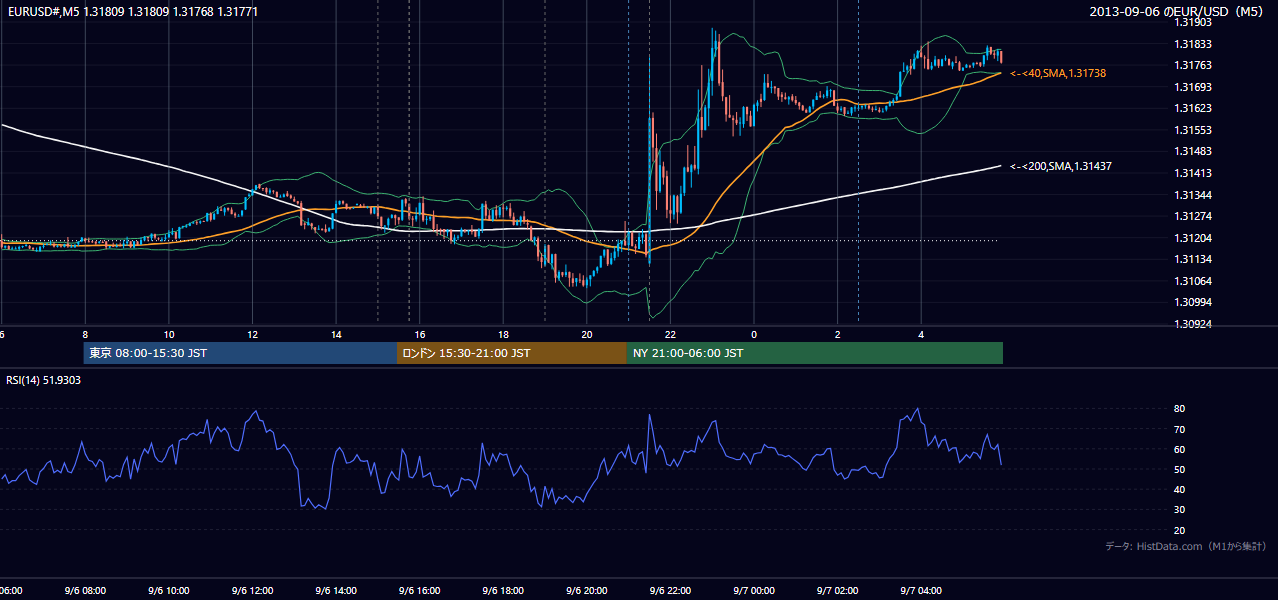Viewport: 1278px width, 600px height.
Task: Click the '9/6 12:00' bottom time label
Action: (x=252, y=590)
